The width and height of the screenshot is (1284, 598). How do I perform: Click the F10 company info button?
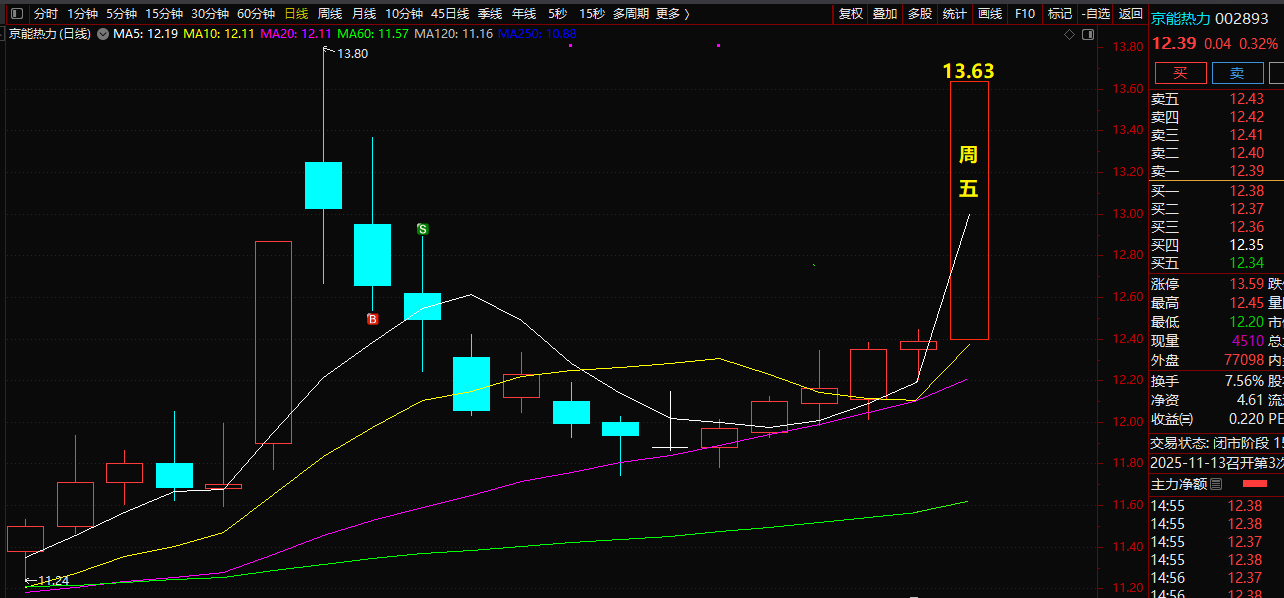pyautogui.click(x=1024, y=14)
